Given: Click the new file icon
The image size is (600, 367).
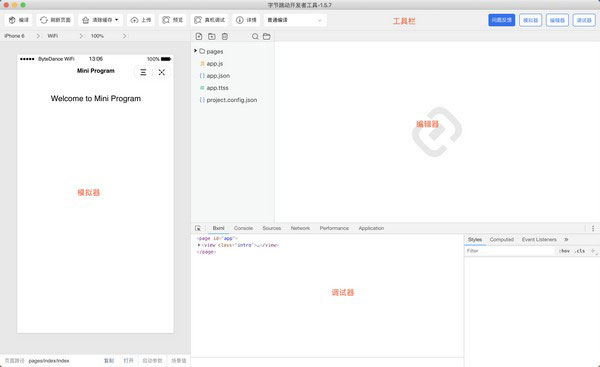Looking at the screenshot, I should pos(199,36).
